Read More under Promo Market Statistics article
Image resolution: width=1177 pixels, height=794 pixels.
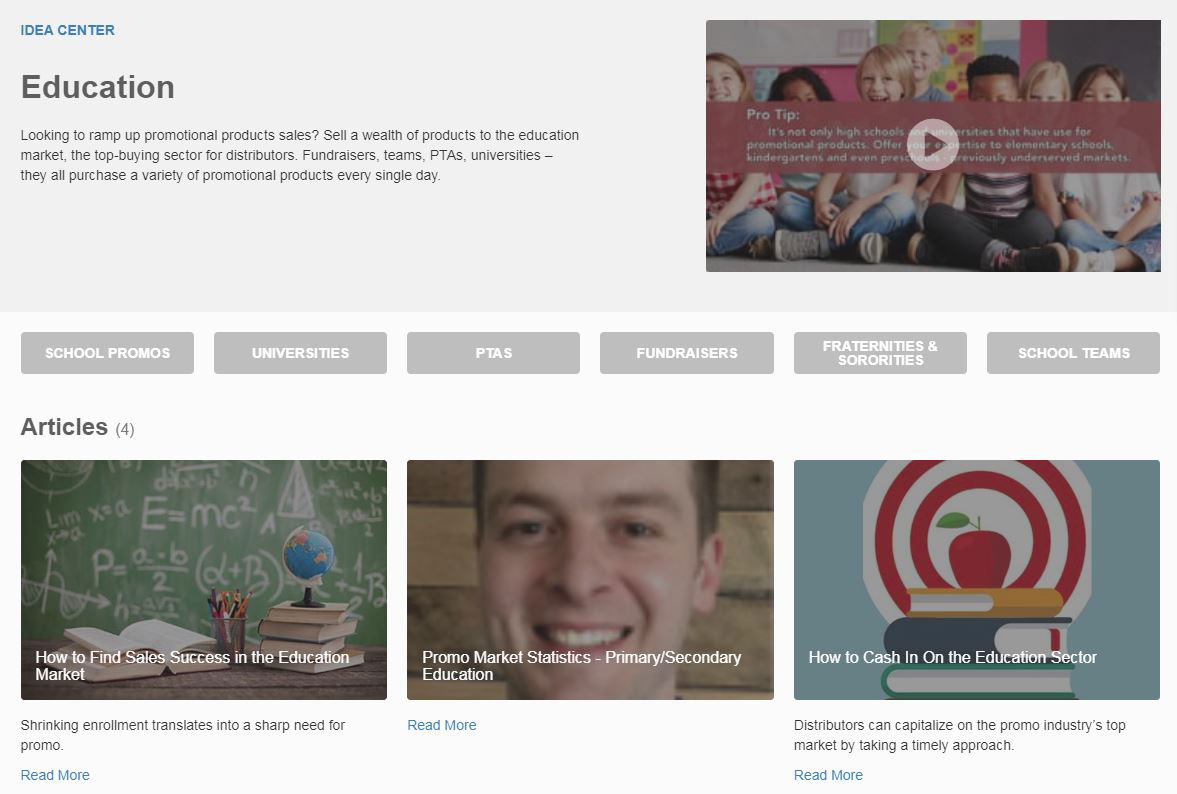441,725
